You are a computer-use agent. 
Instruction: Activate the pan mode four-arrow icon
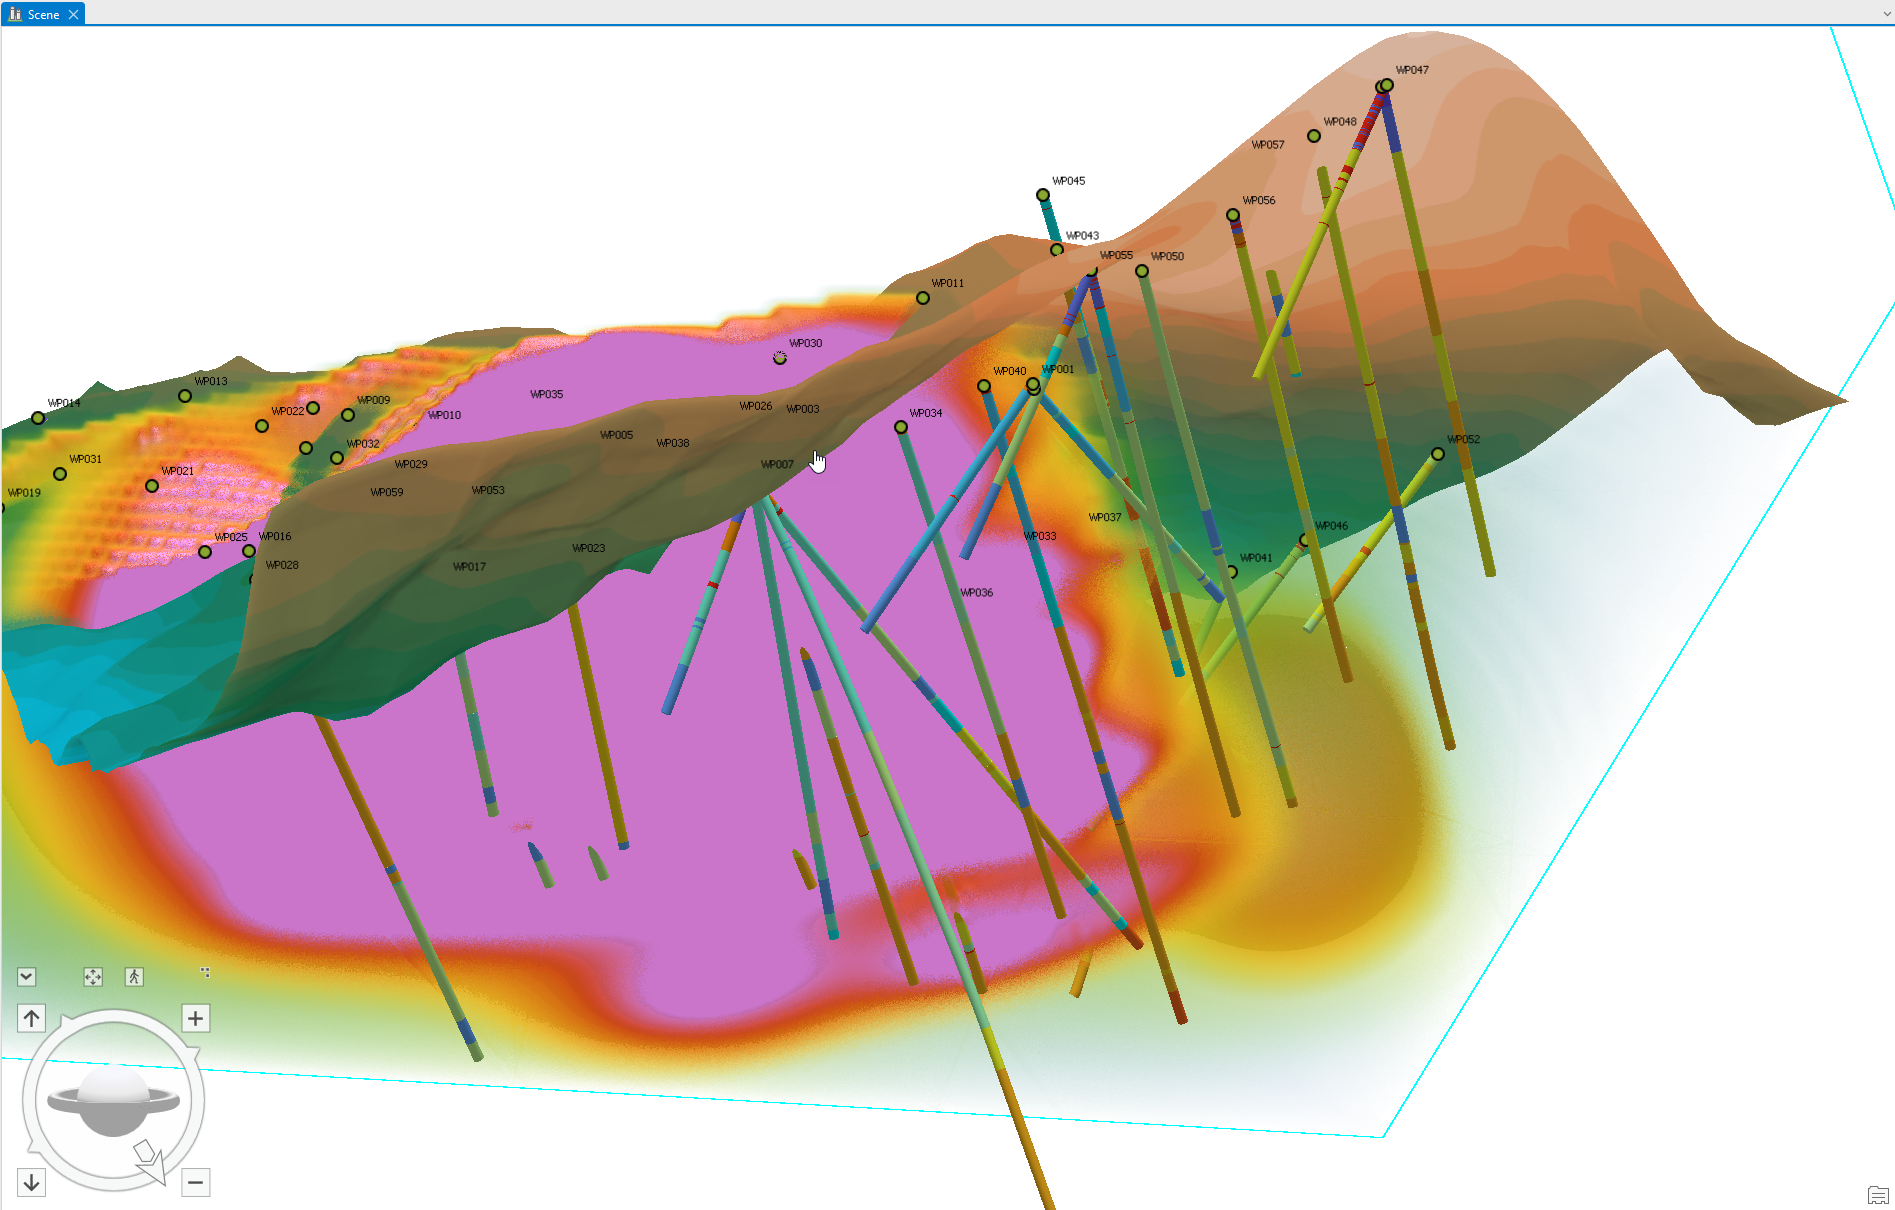point(93,977)
